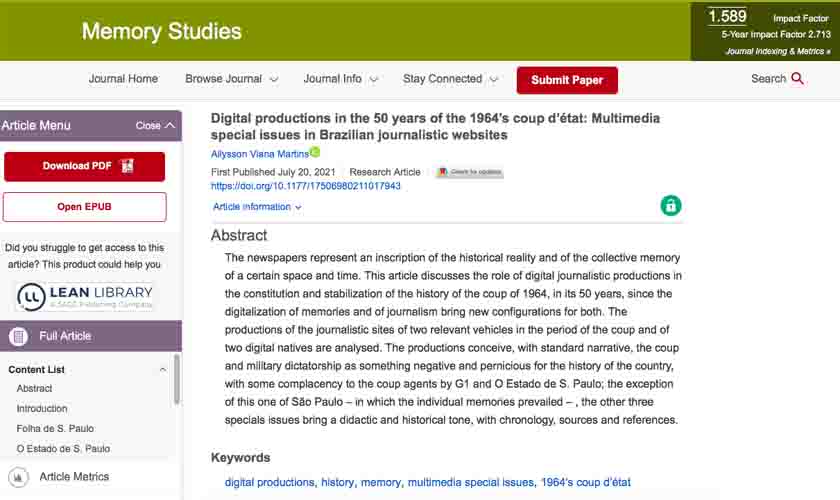Click the Open EPUB button

tap(84, 207)
